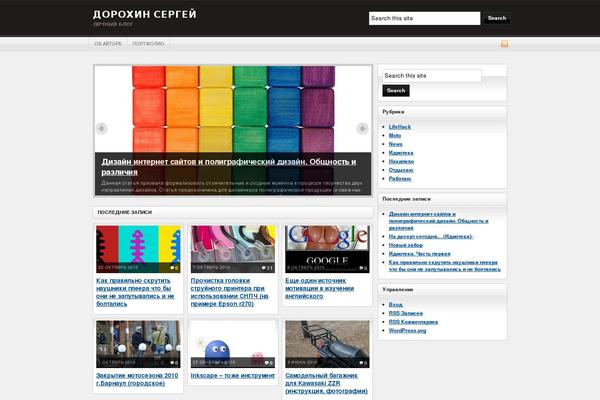Open sidebar post Новый набор
Viewport: 600px width, 400px height.
tap(406, 245)
